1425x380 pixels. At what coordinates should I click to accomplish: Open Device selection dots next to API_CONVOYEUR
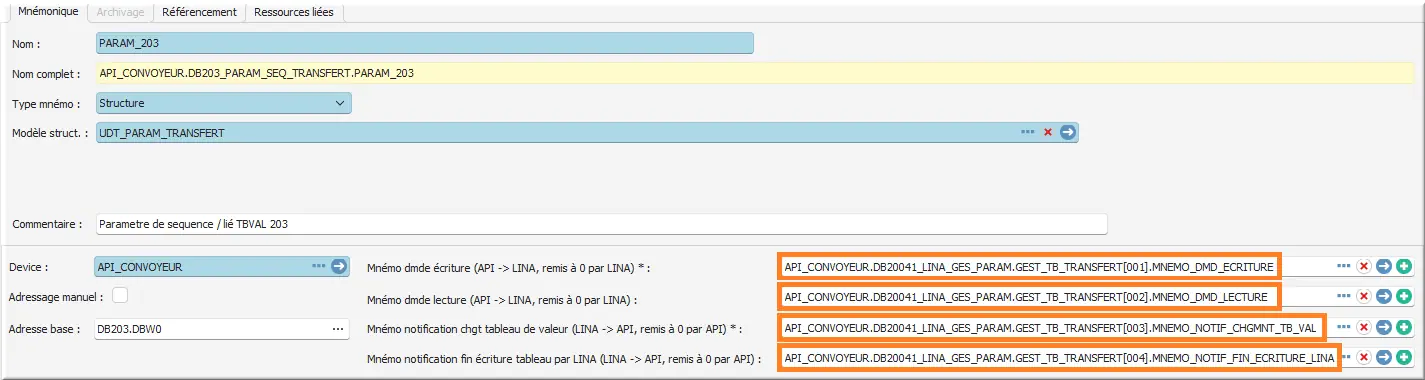319,266
